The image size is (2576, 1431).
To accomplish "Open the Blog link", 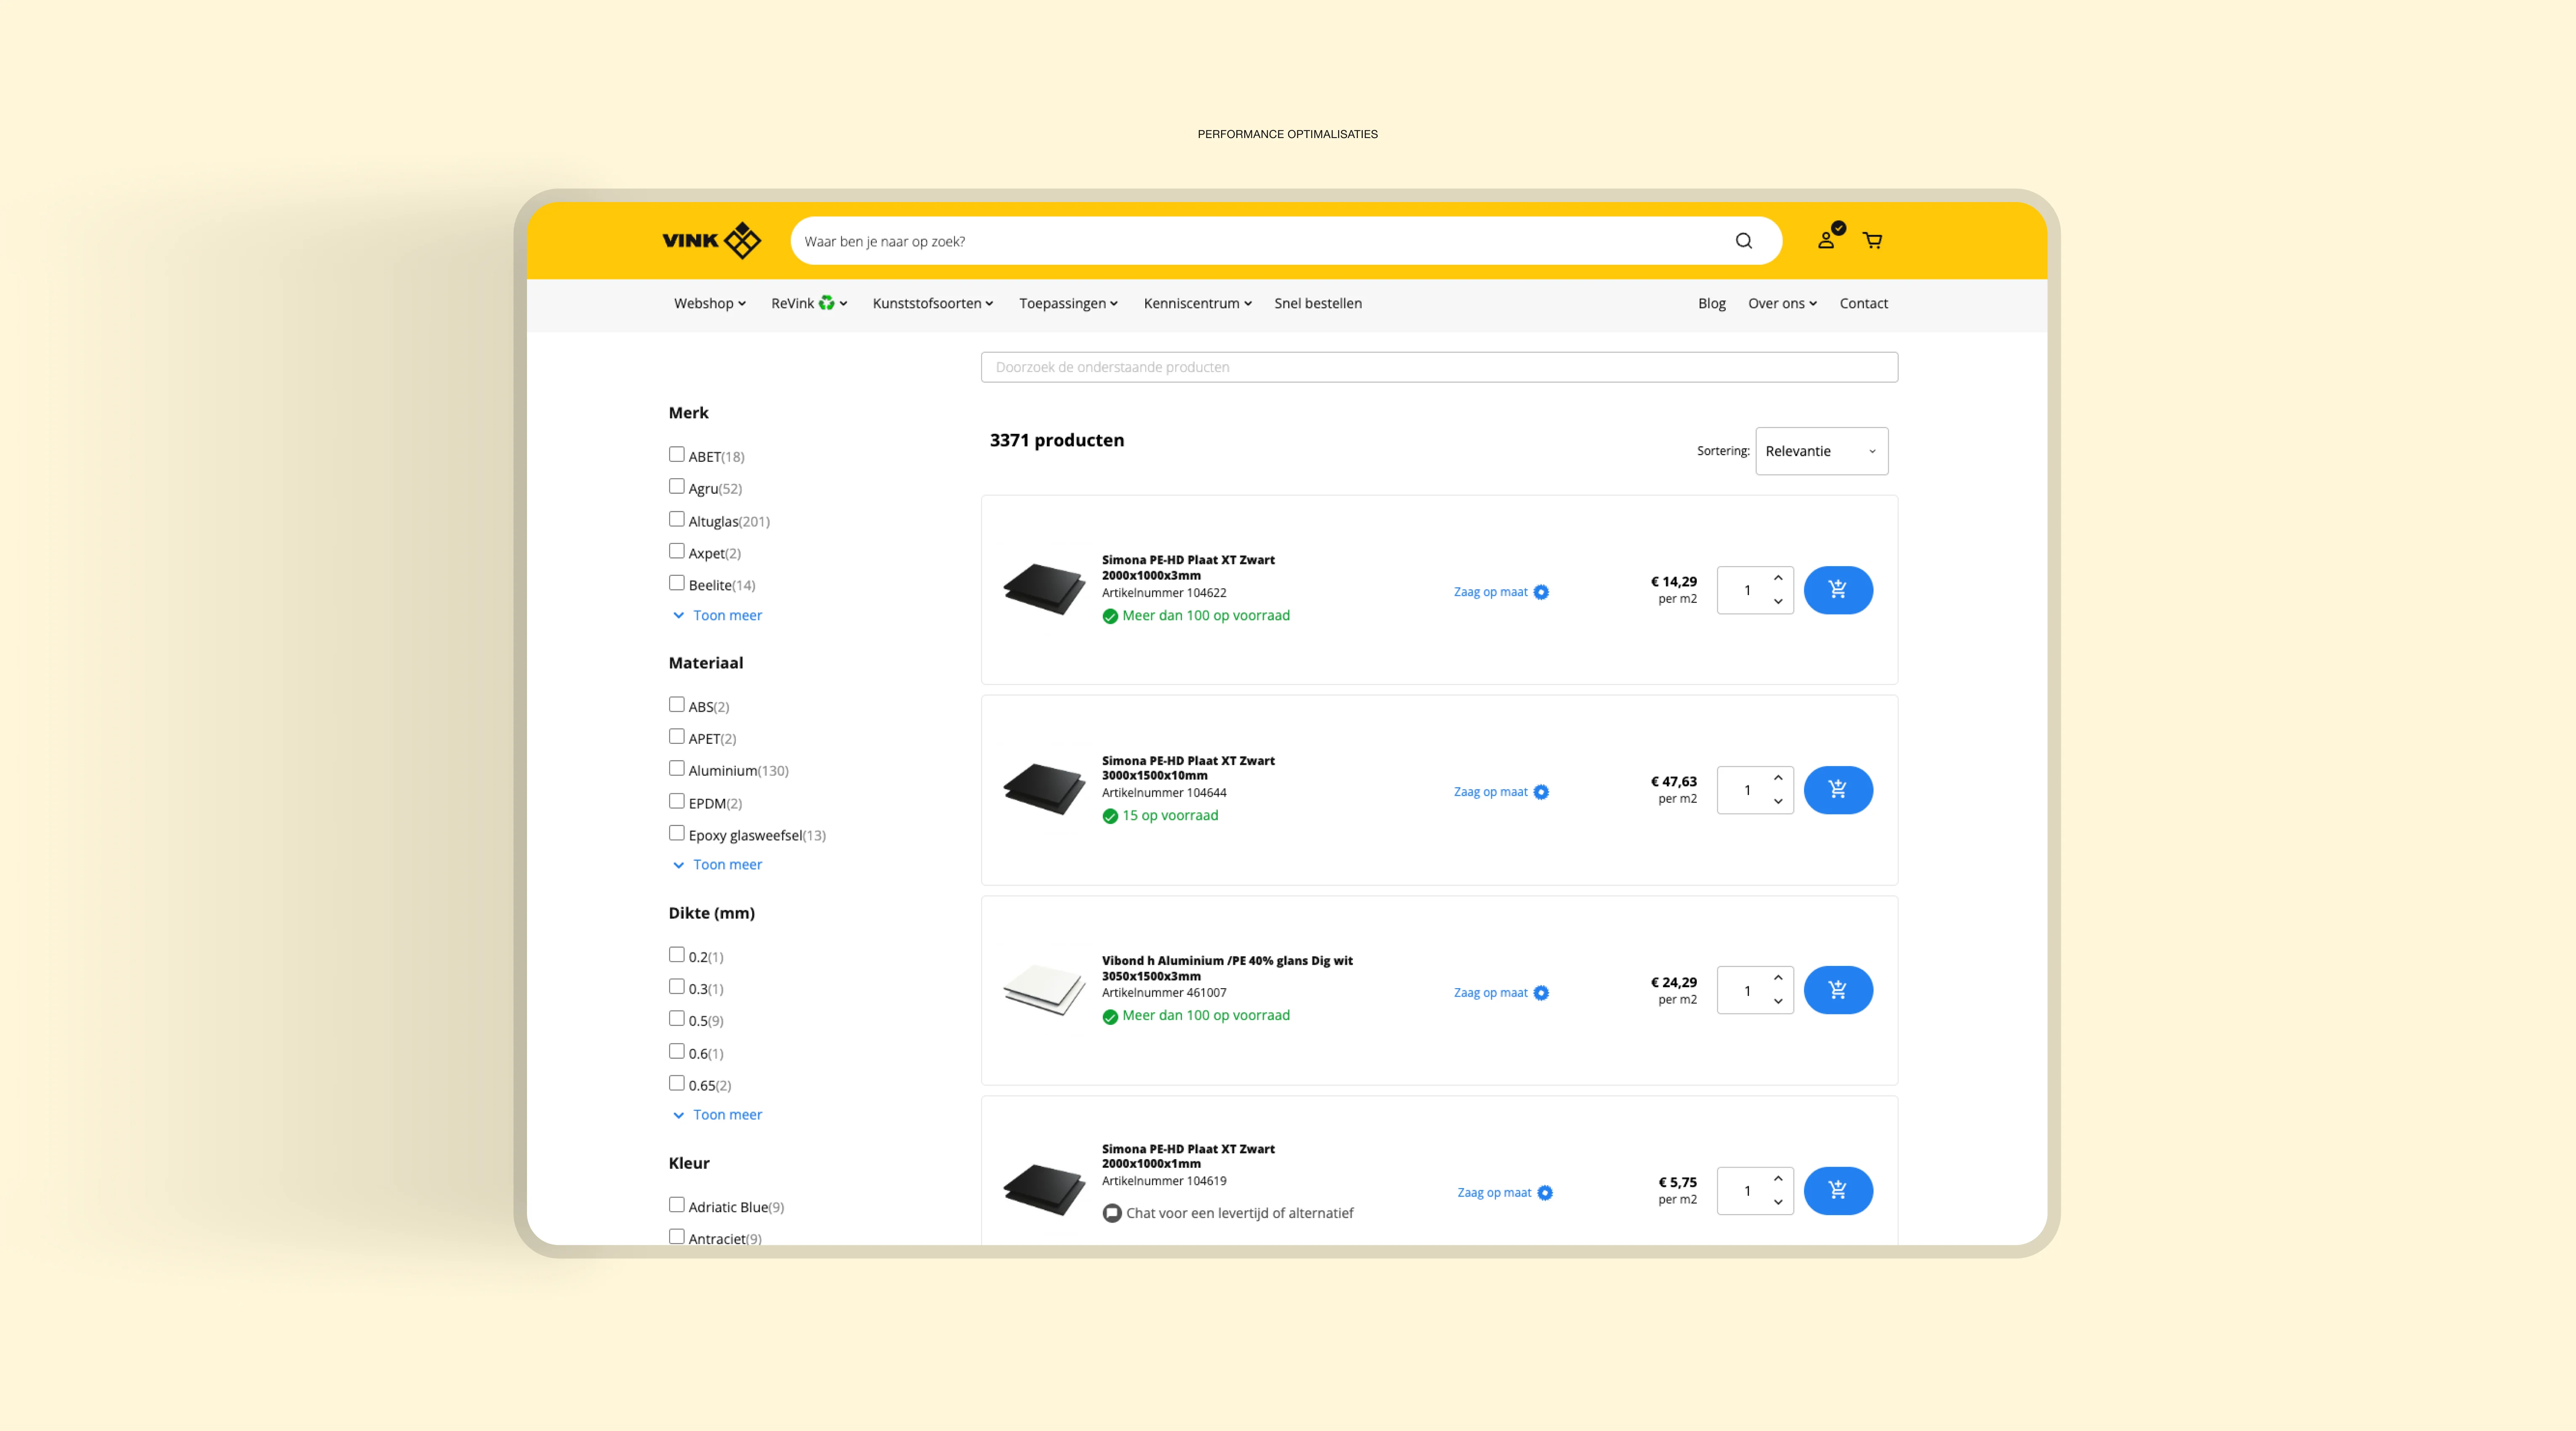I will point(1711,303).
